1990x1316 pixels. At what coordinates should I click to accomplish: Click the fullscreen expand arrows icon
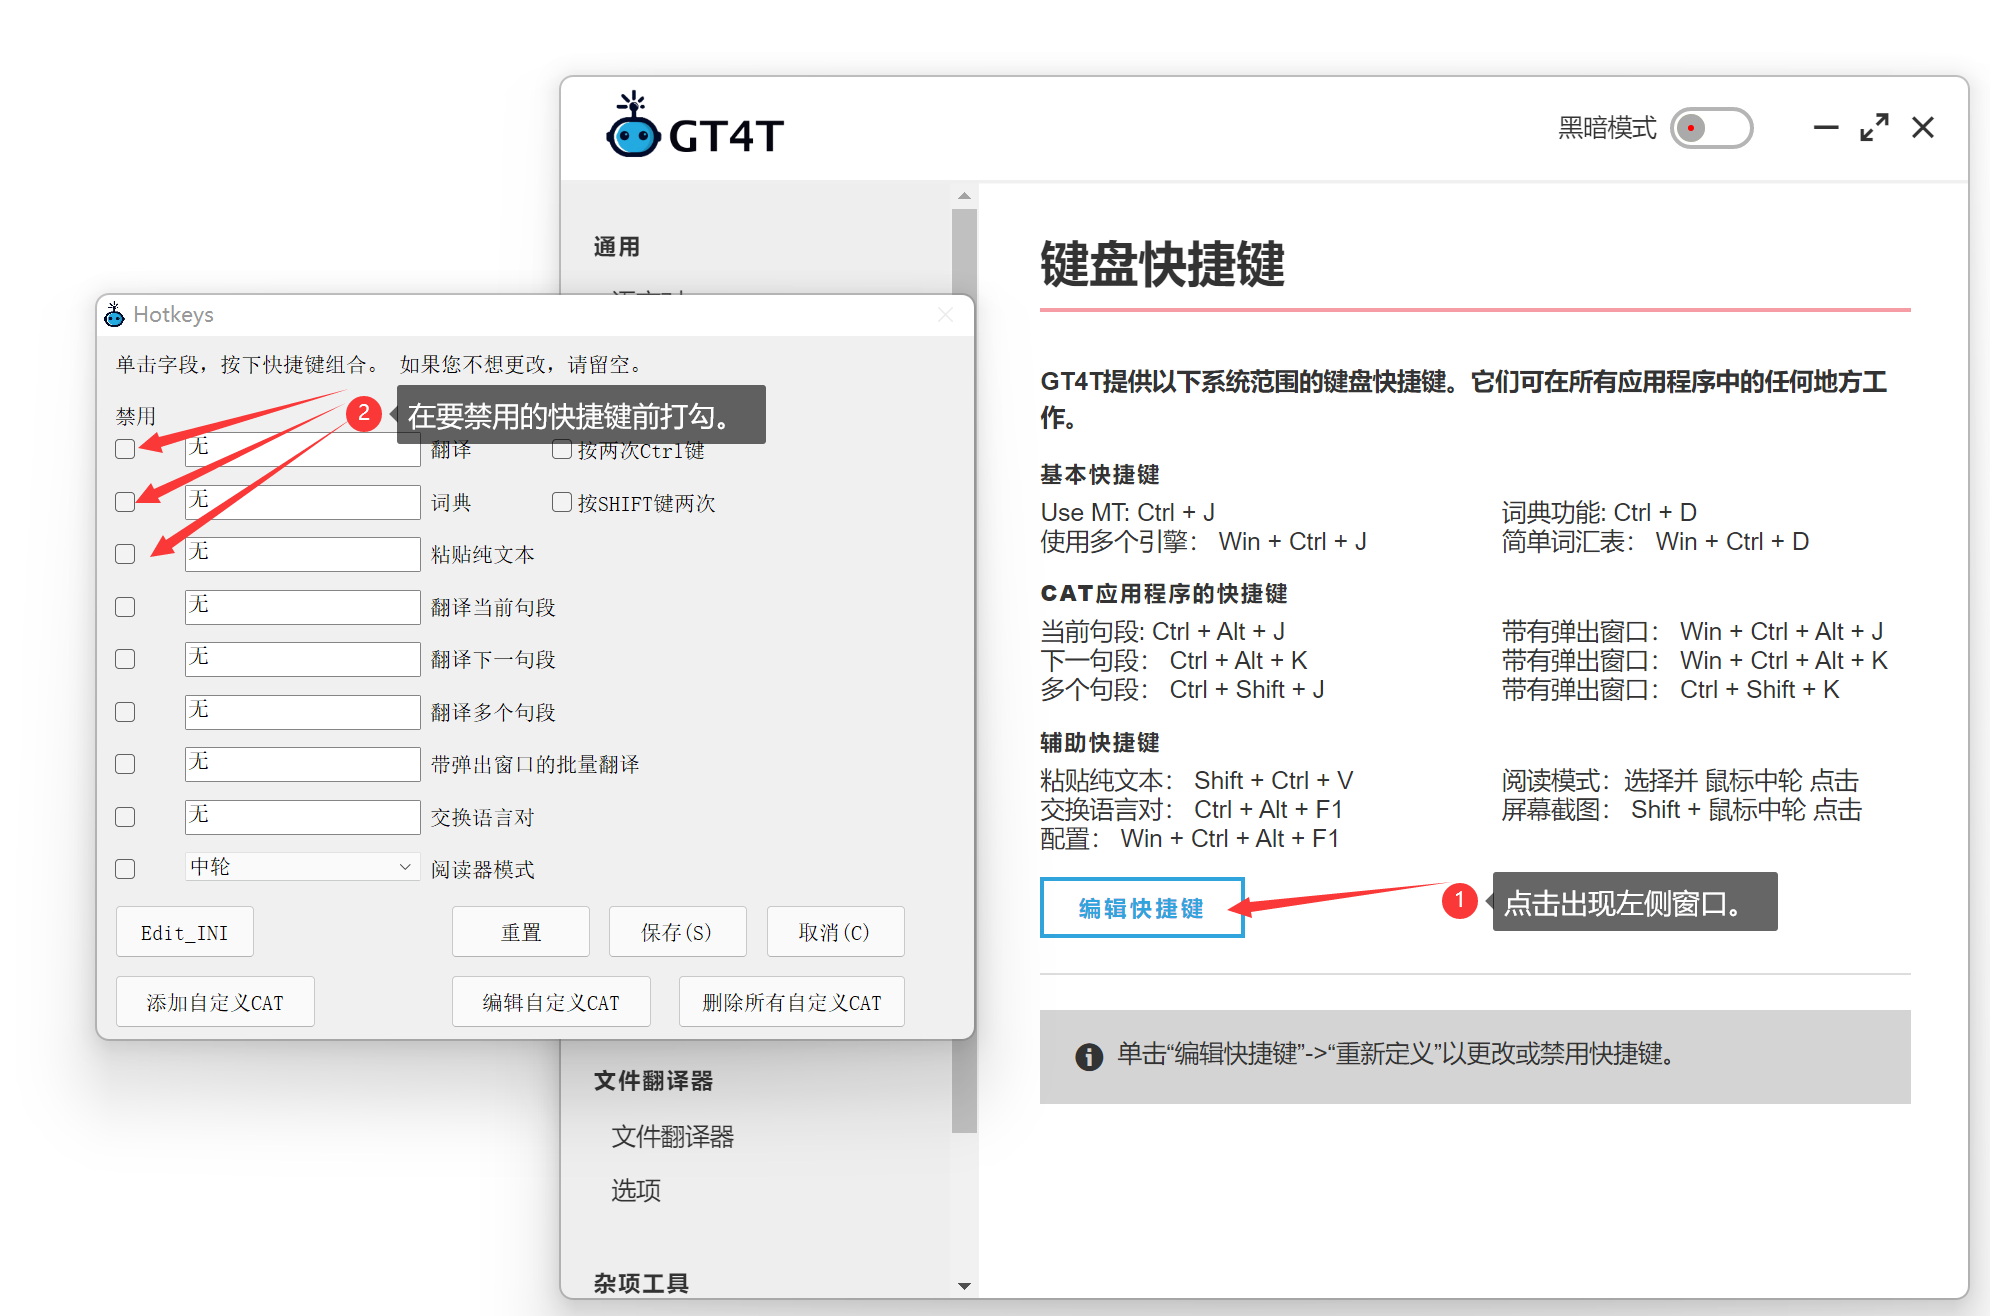click(1873, 128)
